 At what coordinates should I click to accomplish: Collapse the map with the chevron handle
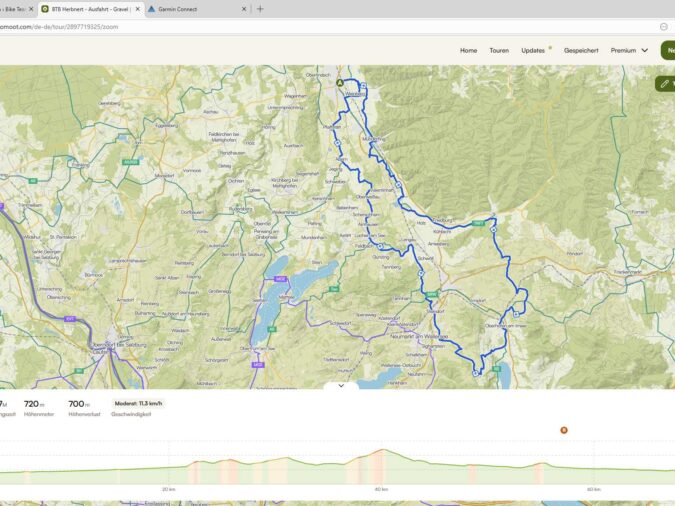(341, 385)
